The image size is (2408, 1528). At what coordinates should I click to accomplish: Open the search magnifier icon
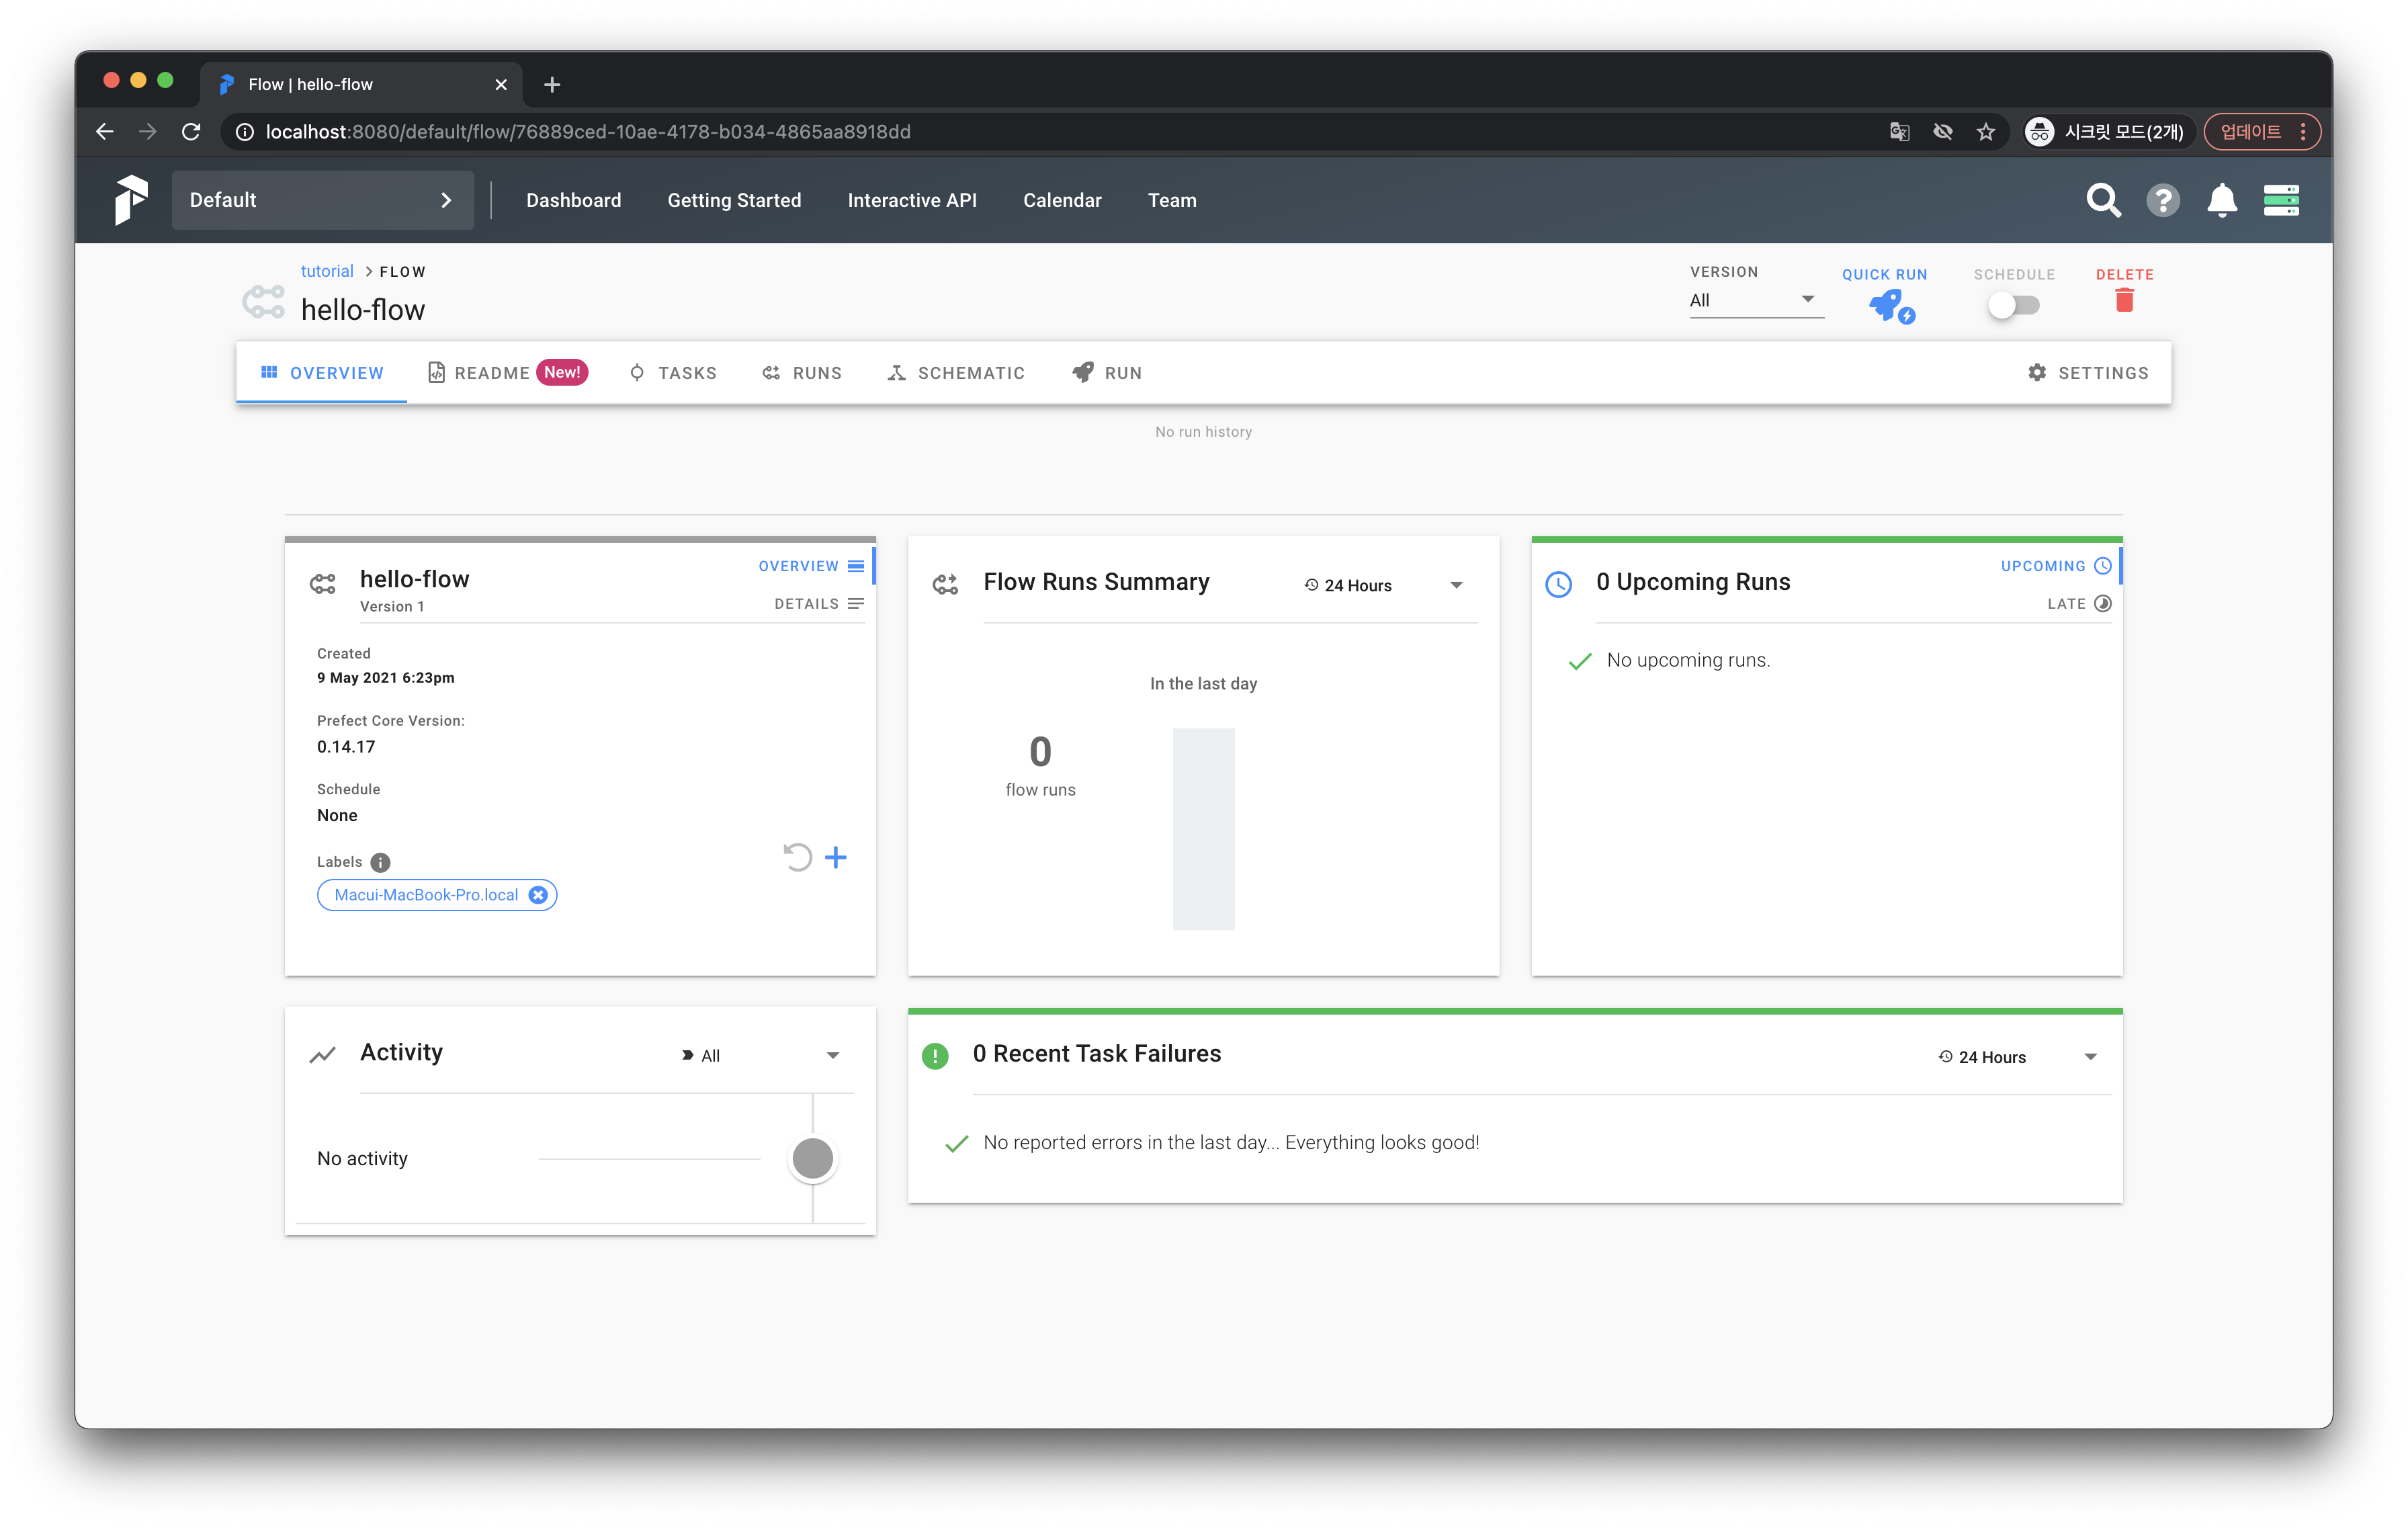(2103, 200)
